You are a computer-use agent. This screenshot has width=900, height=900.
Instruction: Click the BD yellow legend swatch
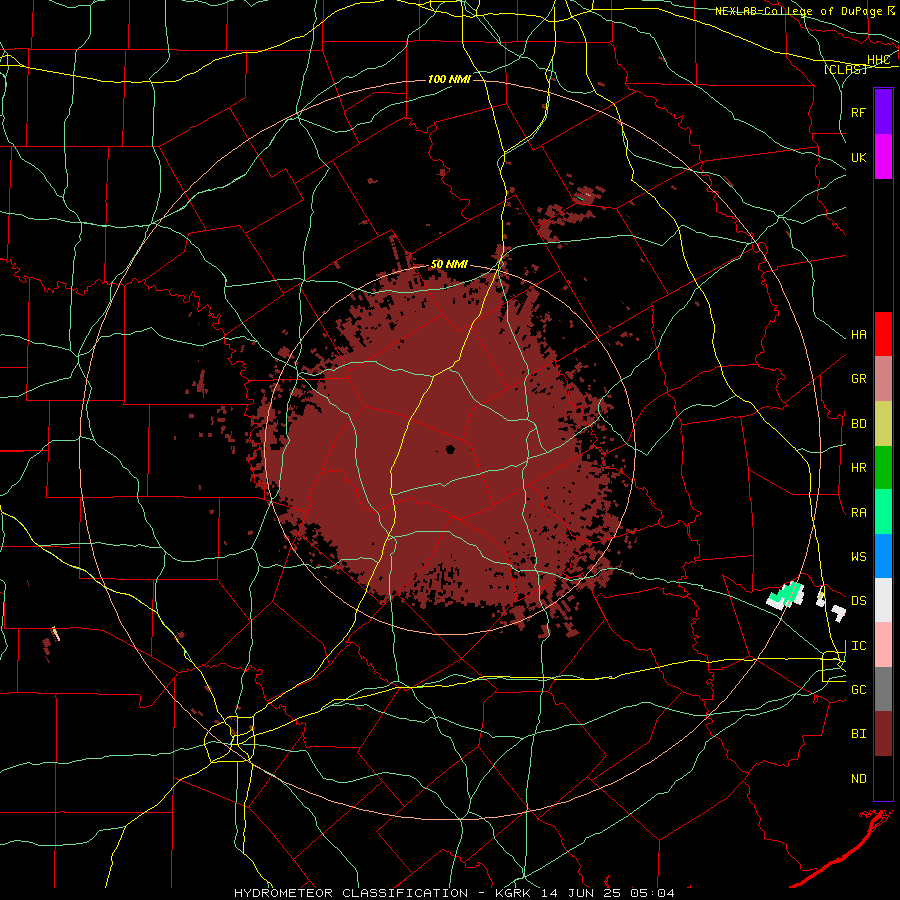click(883, 424)
